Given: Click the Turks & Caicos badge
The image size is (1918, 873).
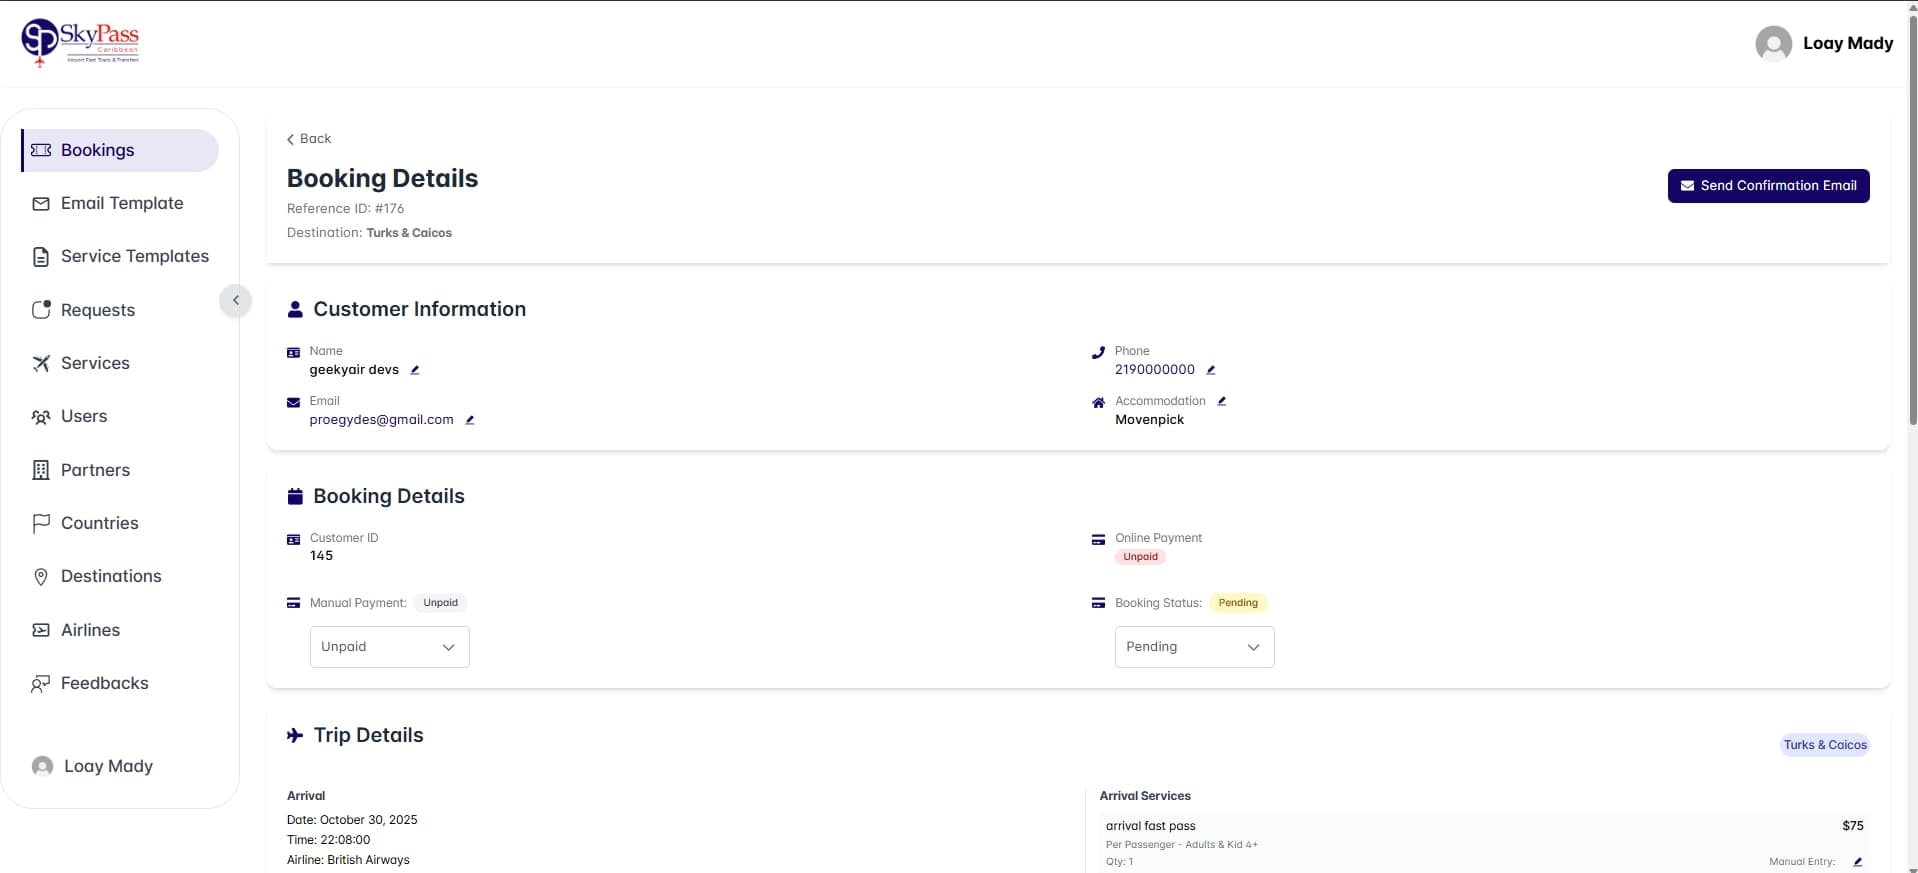Looking at the screenshot, I should [1825, 745].
